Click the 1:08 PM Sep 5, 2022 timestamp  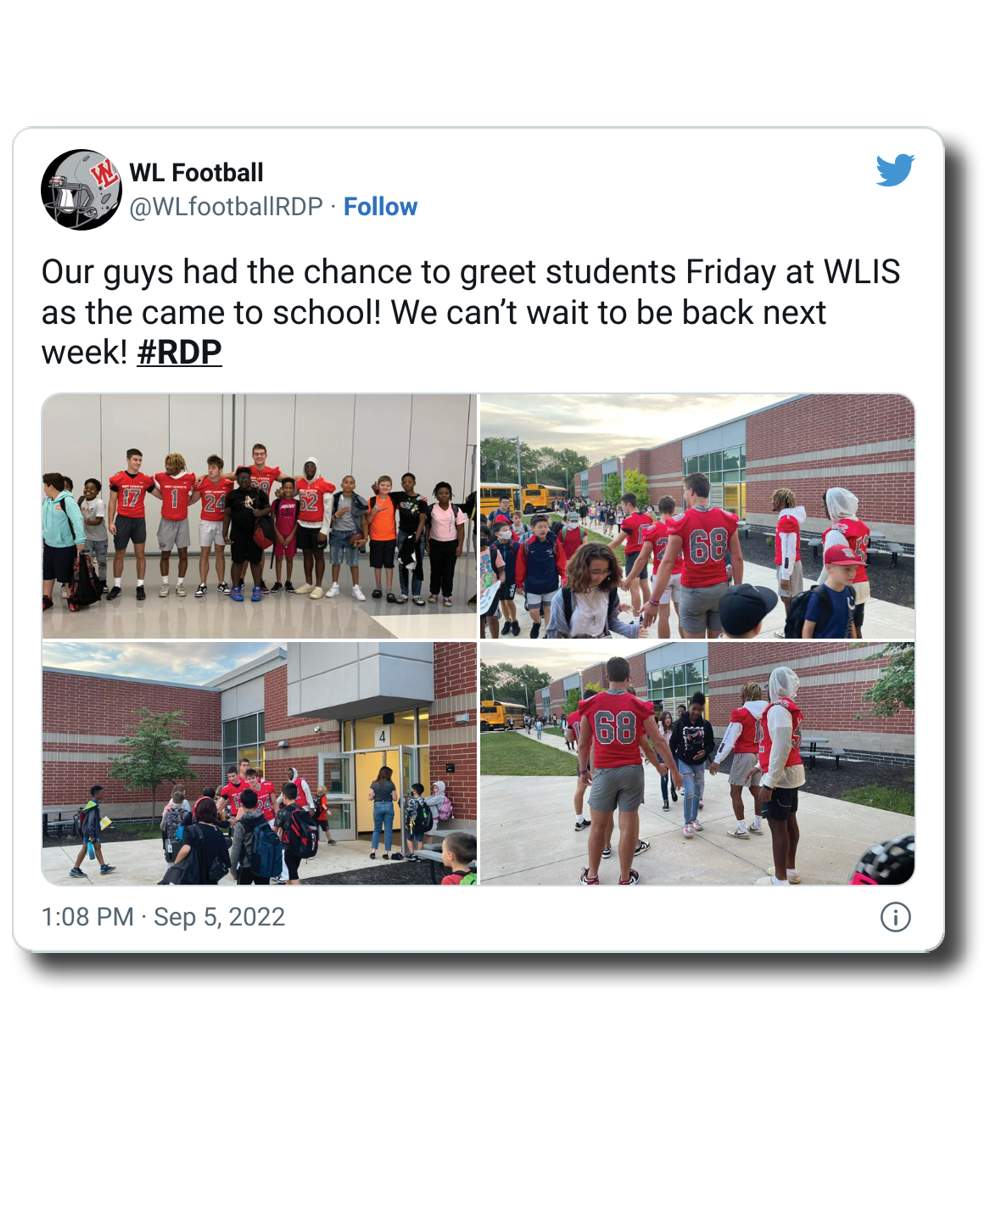[x=163, y=917]
